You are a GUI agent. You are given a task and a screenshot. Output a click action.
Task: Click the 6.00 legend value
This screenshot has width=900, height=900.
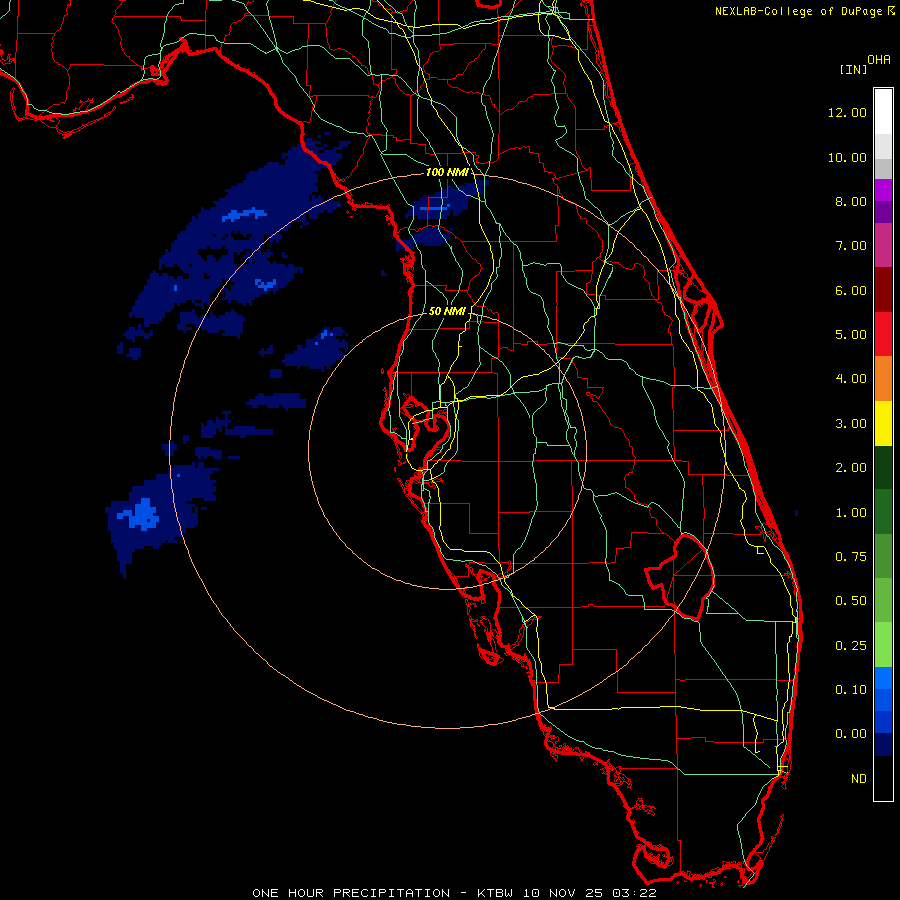851,290
